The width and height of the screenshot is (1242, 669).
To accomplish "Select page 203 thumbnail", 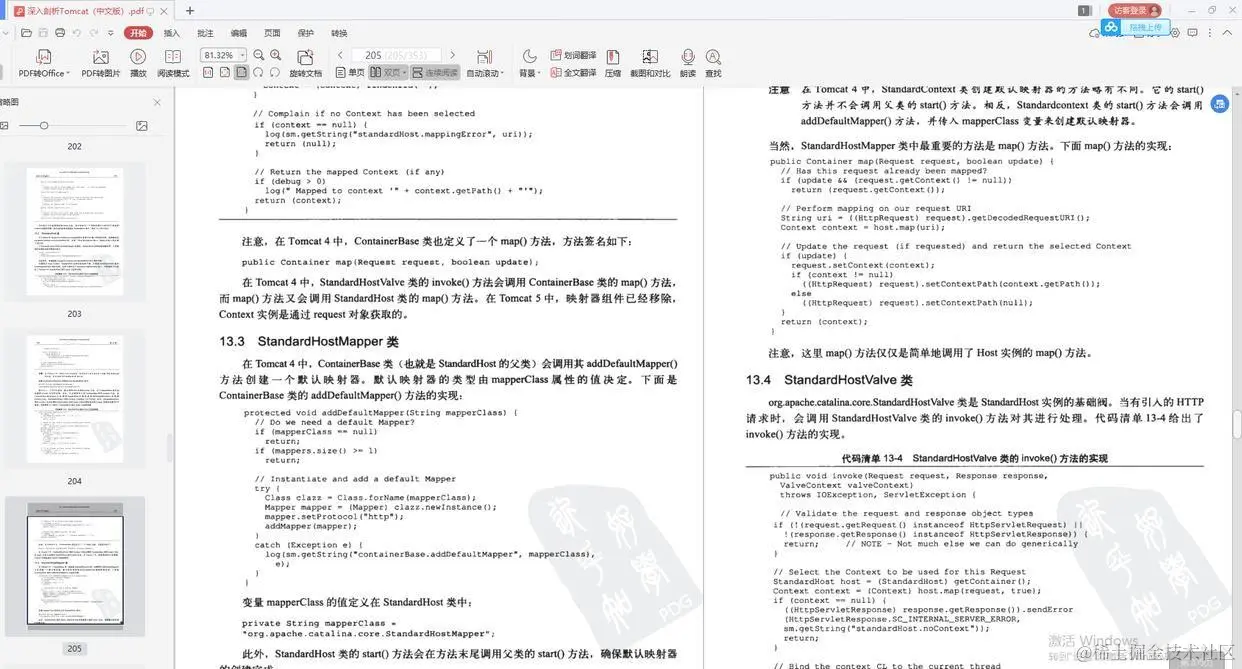I will pyautogui.click(x=75, y=232).
